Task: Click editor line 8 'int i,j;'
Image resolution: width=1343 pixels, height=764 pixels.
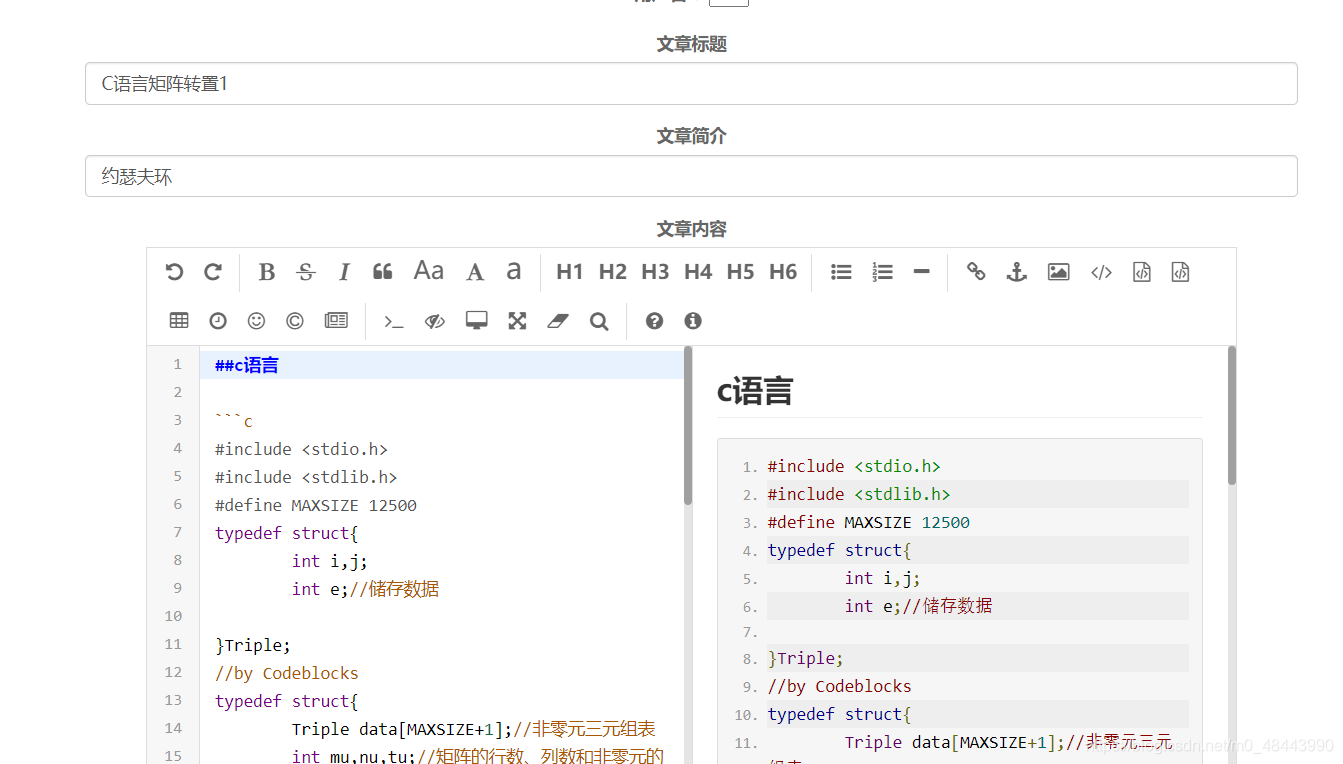Action: tap(330, 561)
